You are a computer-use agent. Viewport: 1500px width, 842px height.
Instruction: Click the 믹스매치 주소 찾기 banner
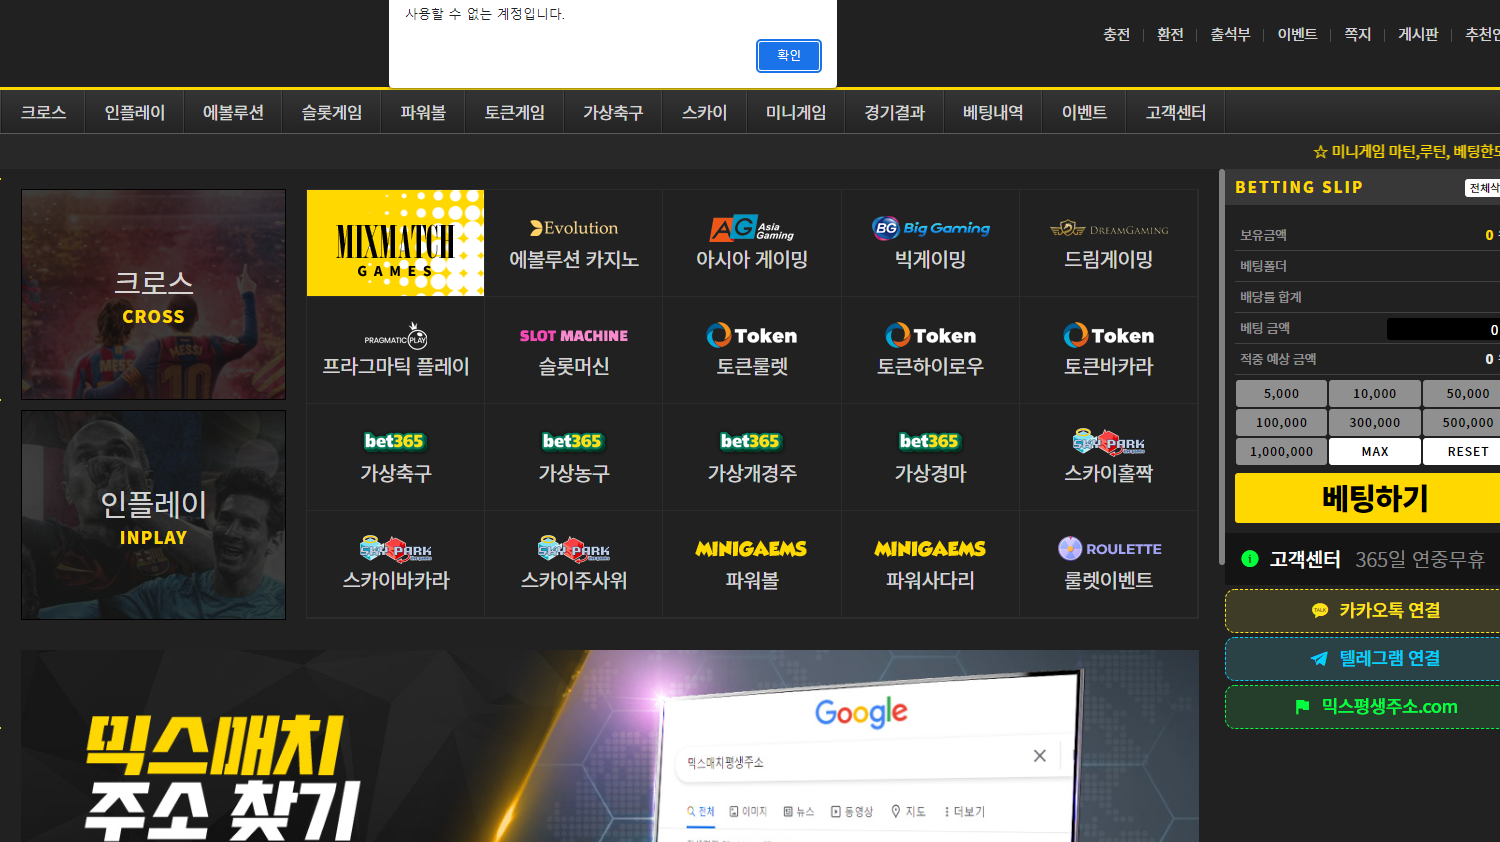[x=610, y=746]
